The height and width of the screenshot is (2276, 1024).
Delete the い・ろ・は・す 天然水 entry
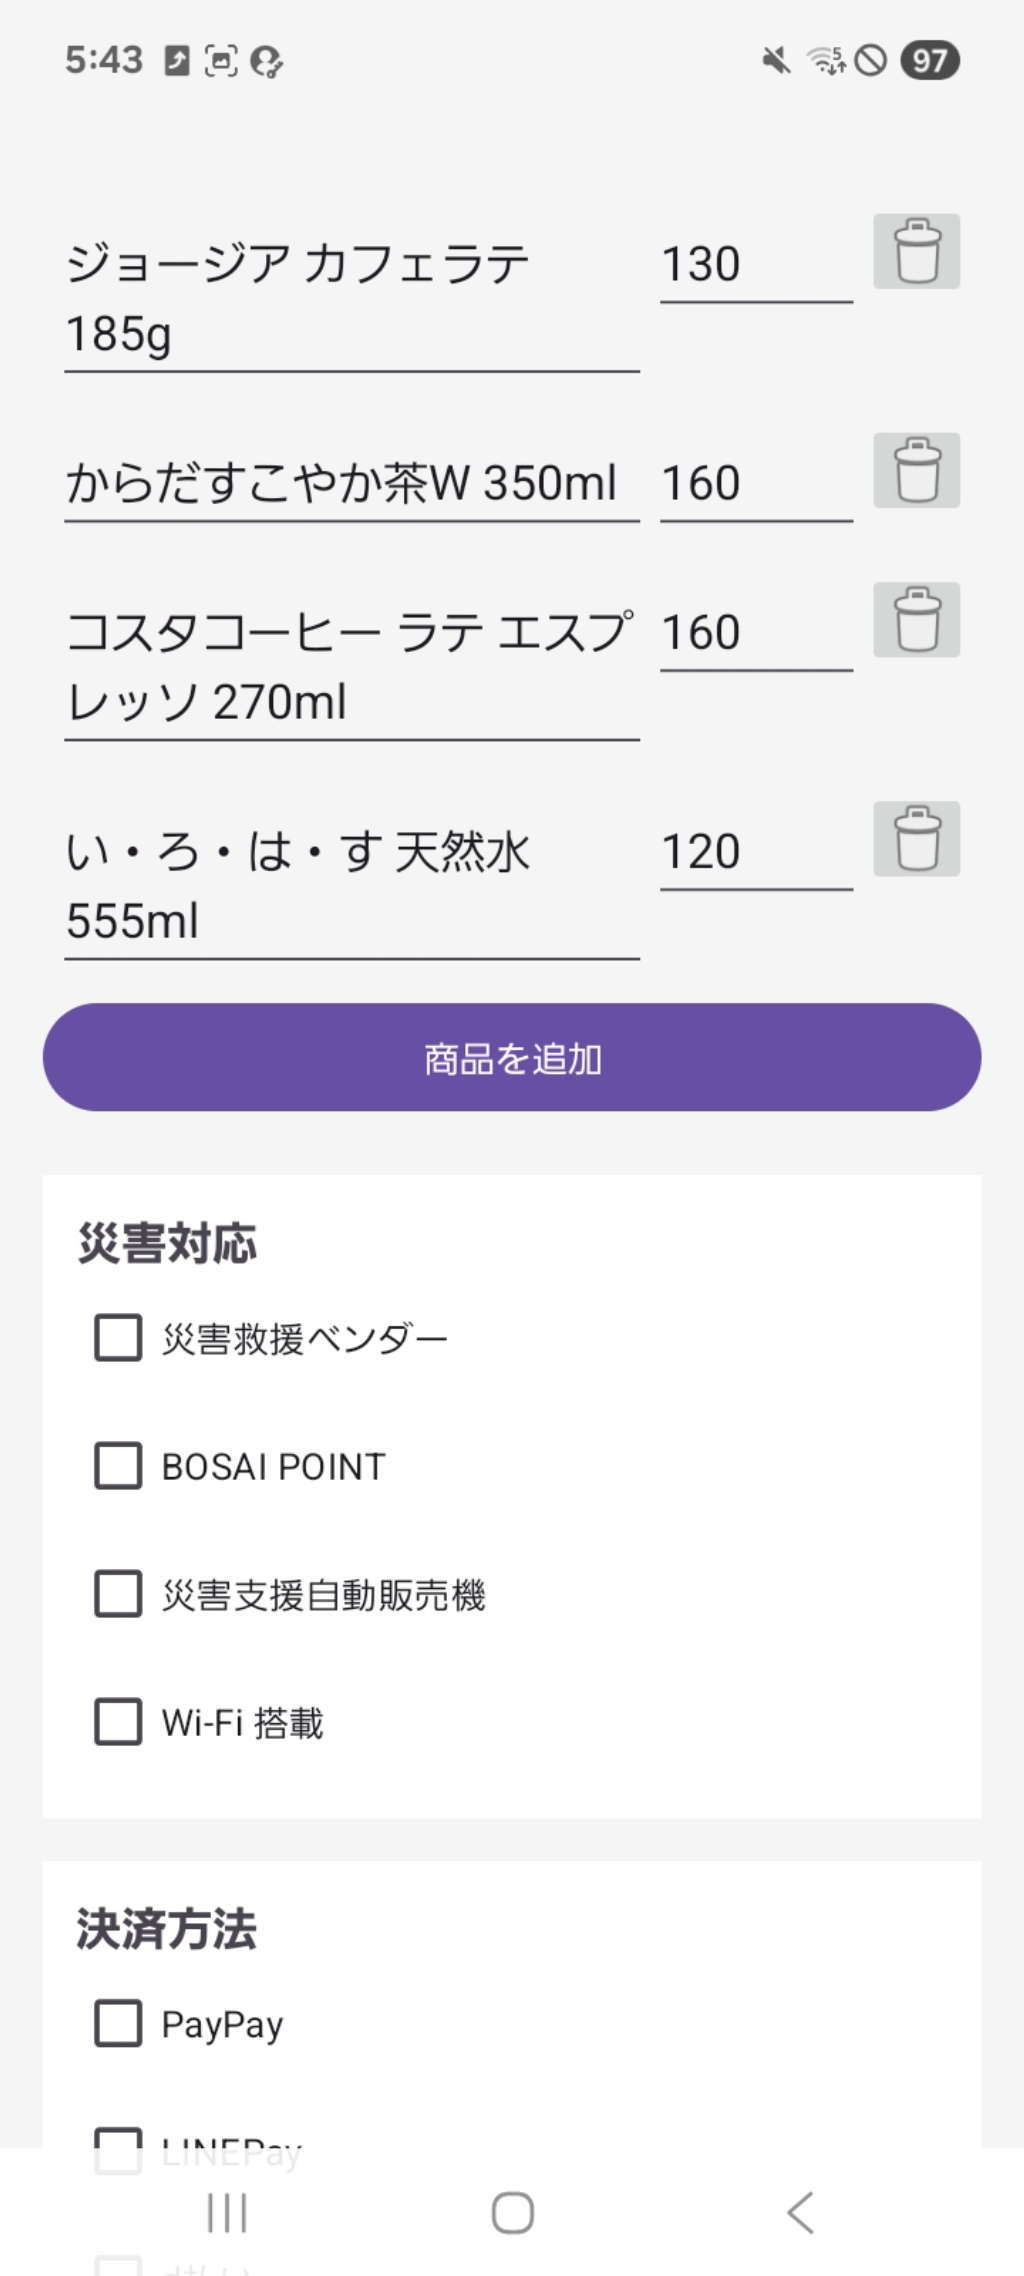click(916, 838)
